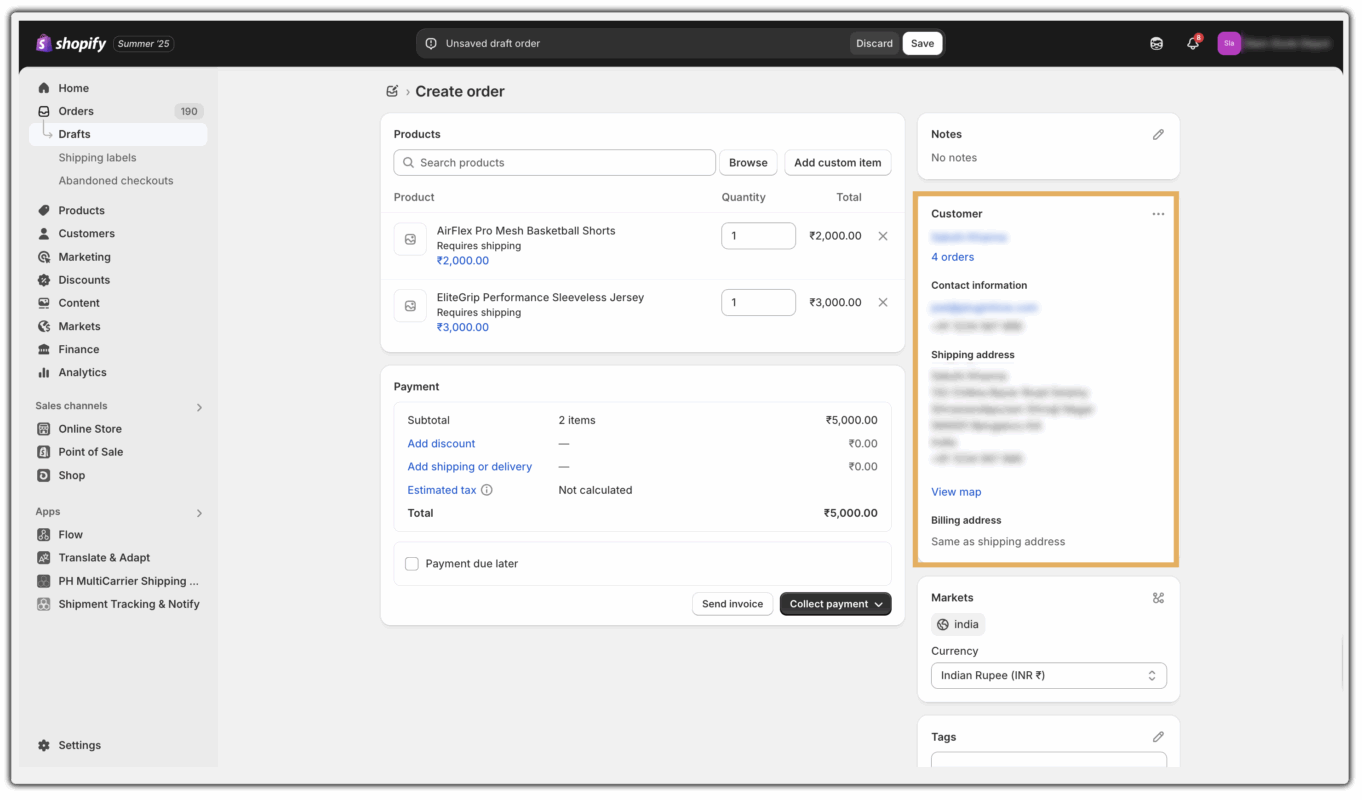Click Add shipping or delivery link

coord(470,467)
